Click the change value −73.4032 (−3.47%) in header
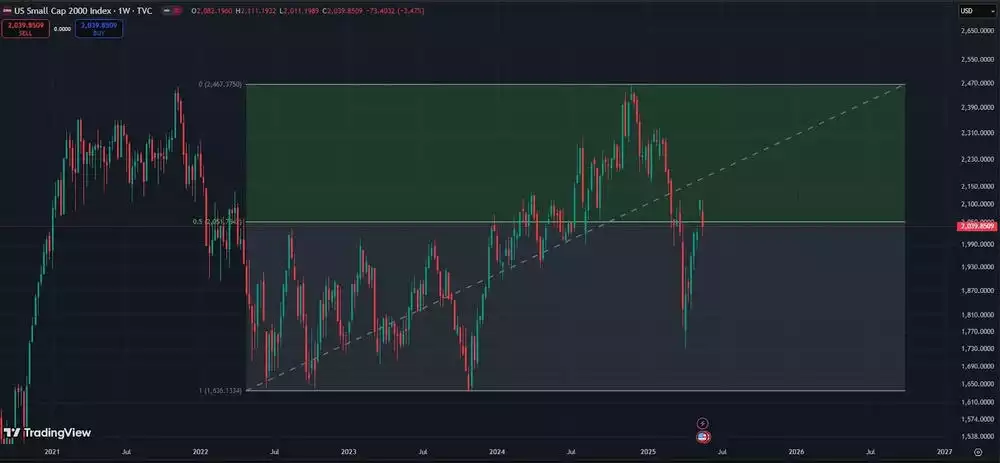The height and width of the screenshot is (463, 1000). click(395, 11)
